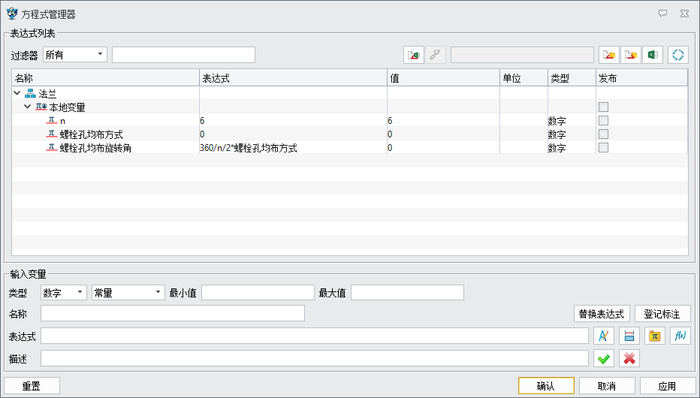Click the export expressions to file icon
Screen dimensions: 700x398
(x=631, y=55)
